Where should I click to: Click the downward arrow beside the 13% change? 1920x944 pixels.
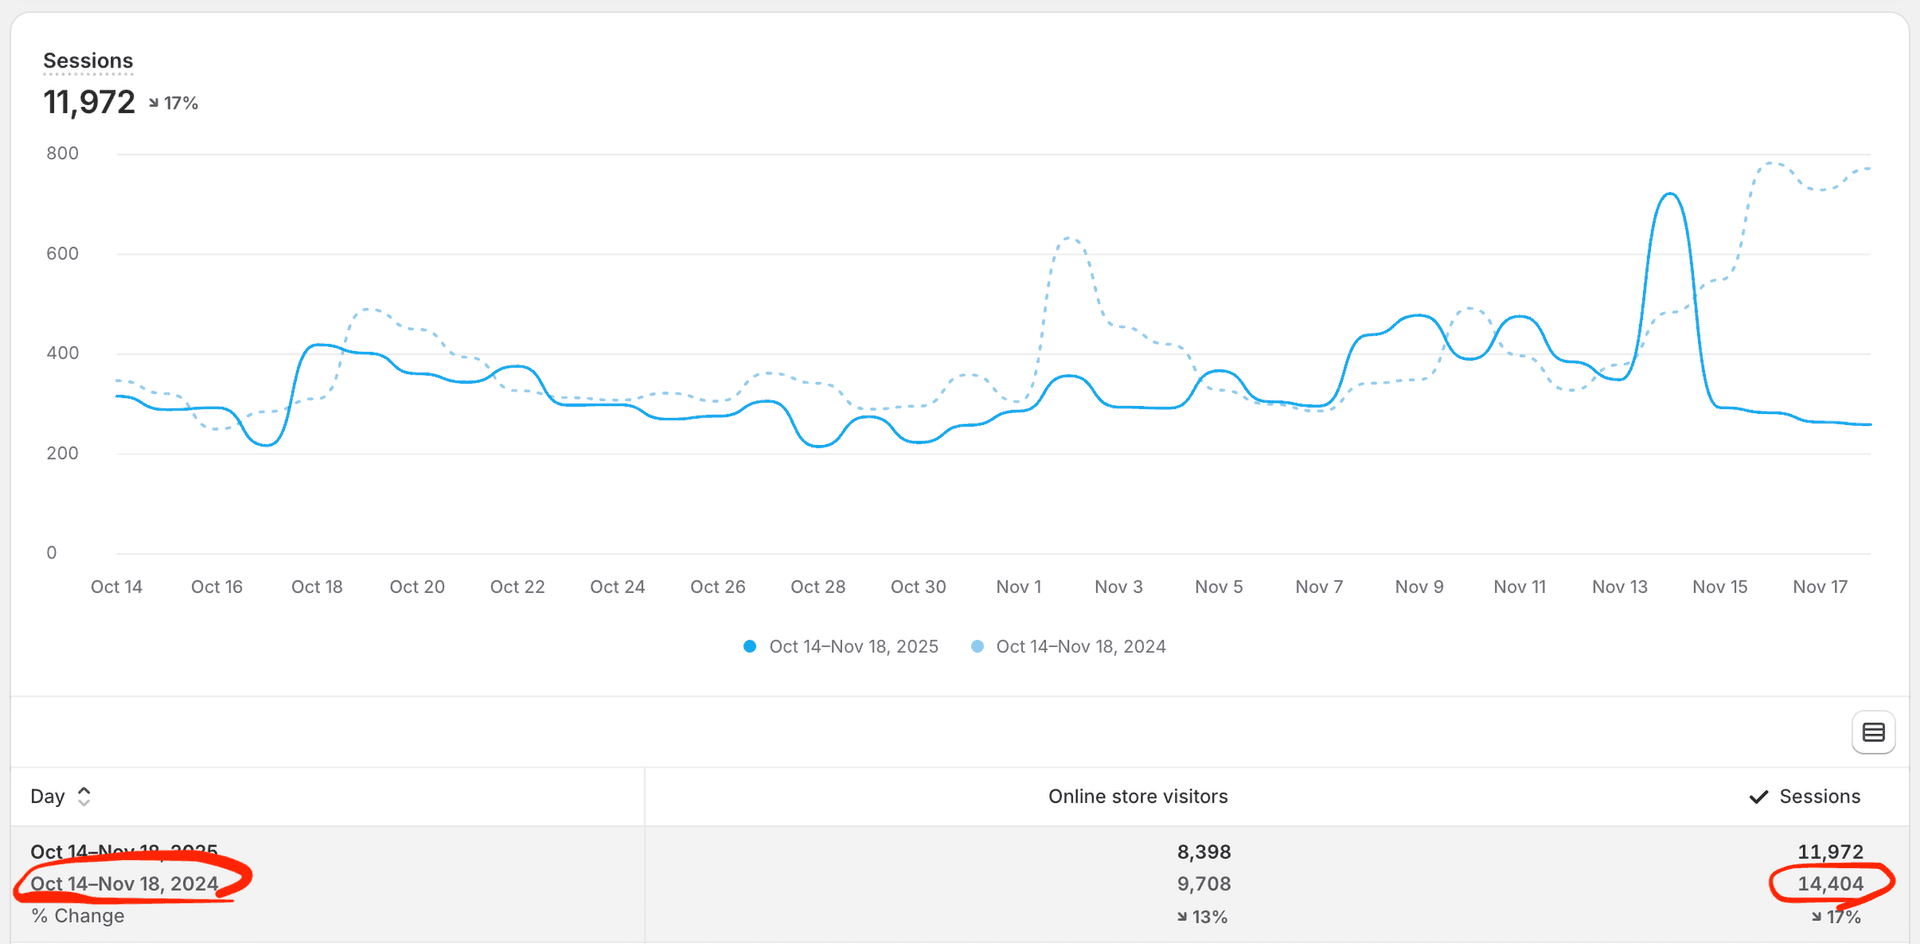coord(1181,916)
